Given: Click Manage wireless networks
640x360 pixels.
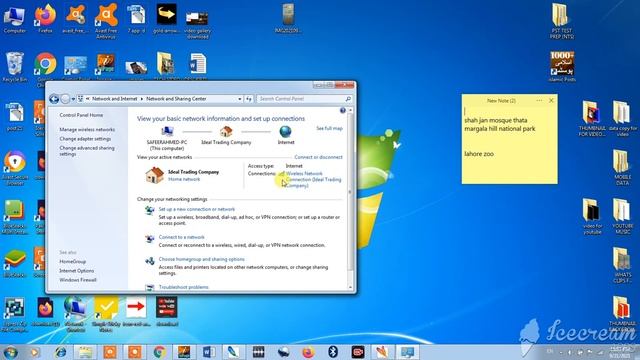Looking at the screenshot, I should click(87, 129).
